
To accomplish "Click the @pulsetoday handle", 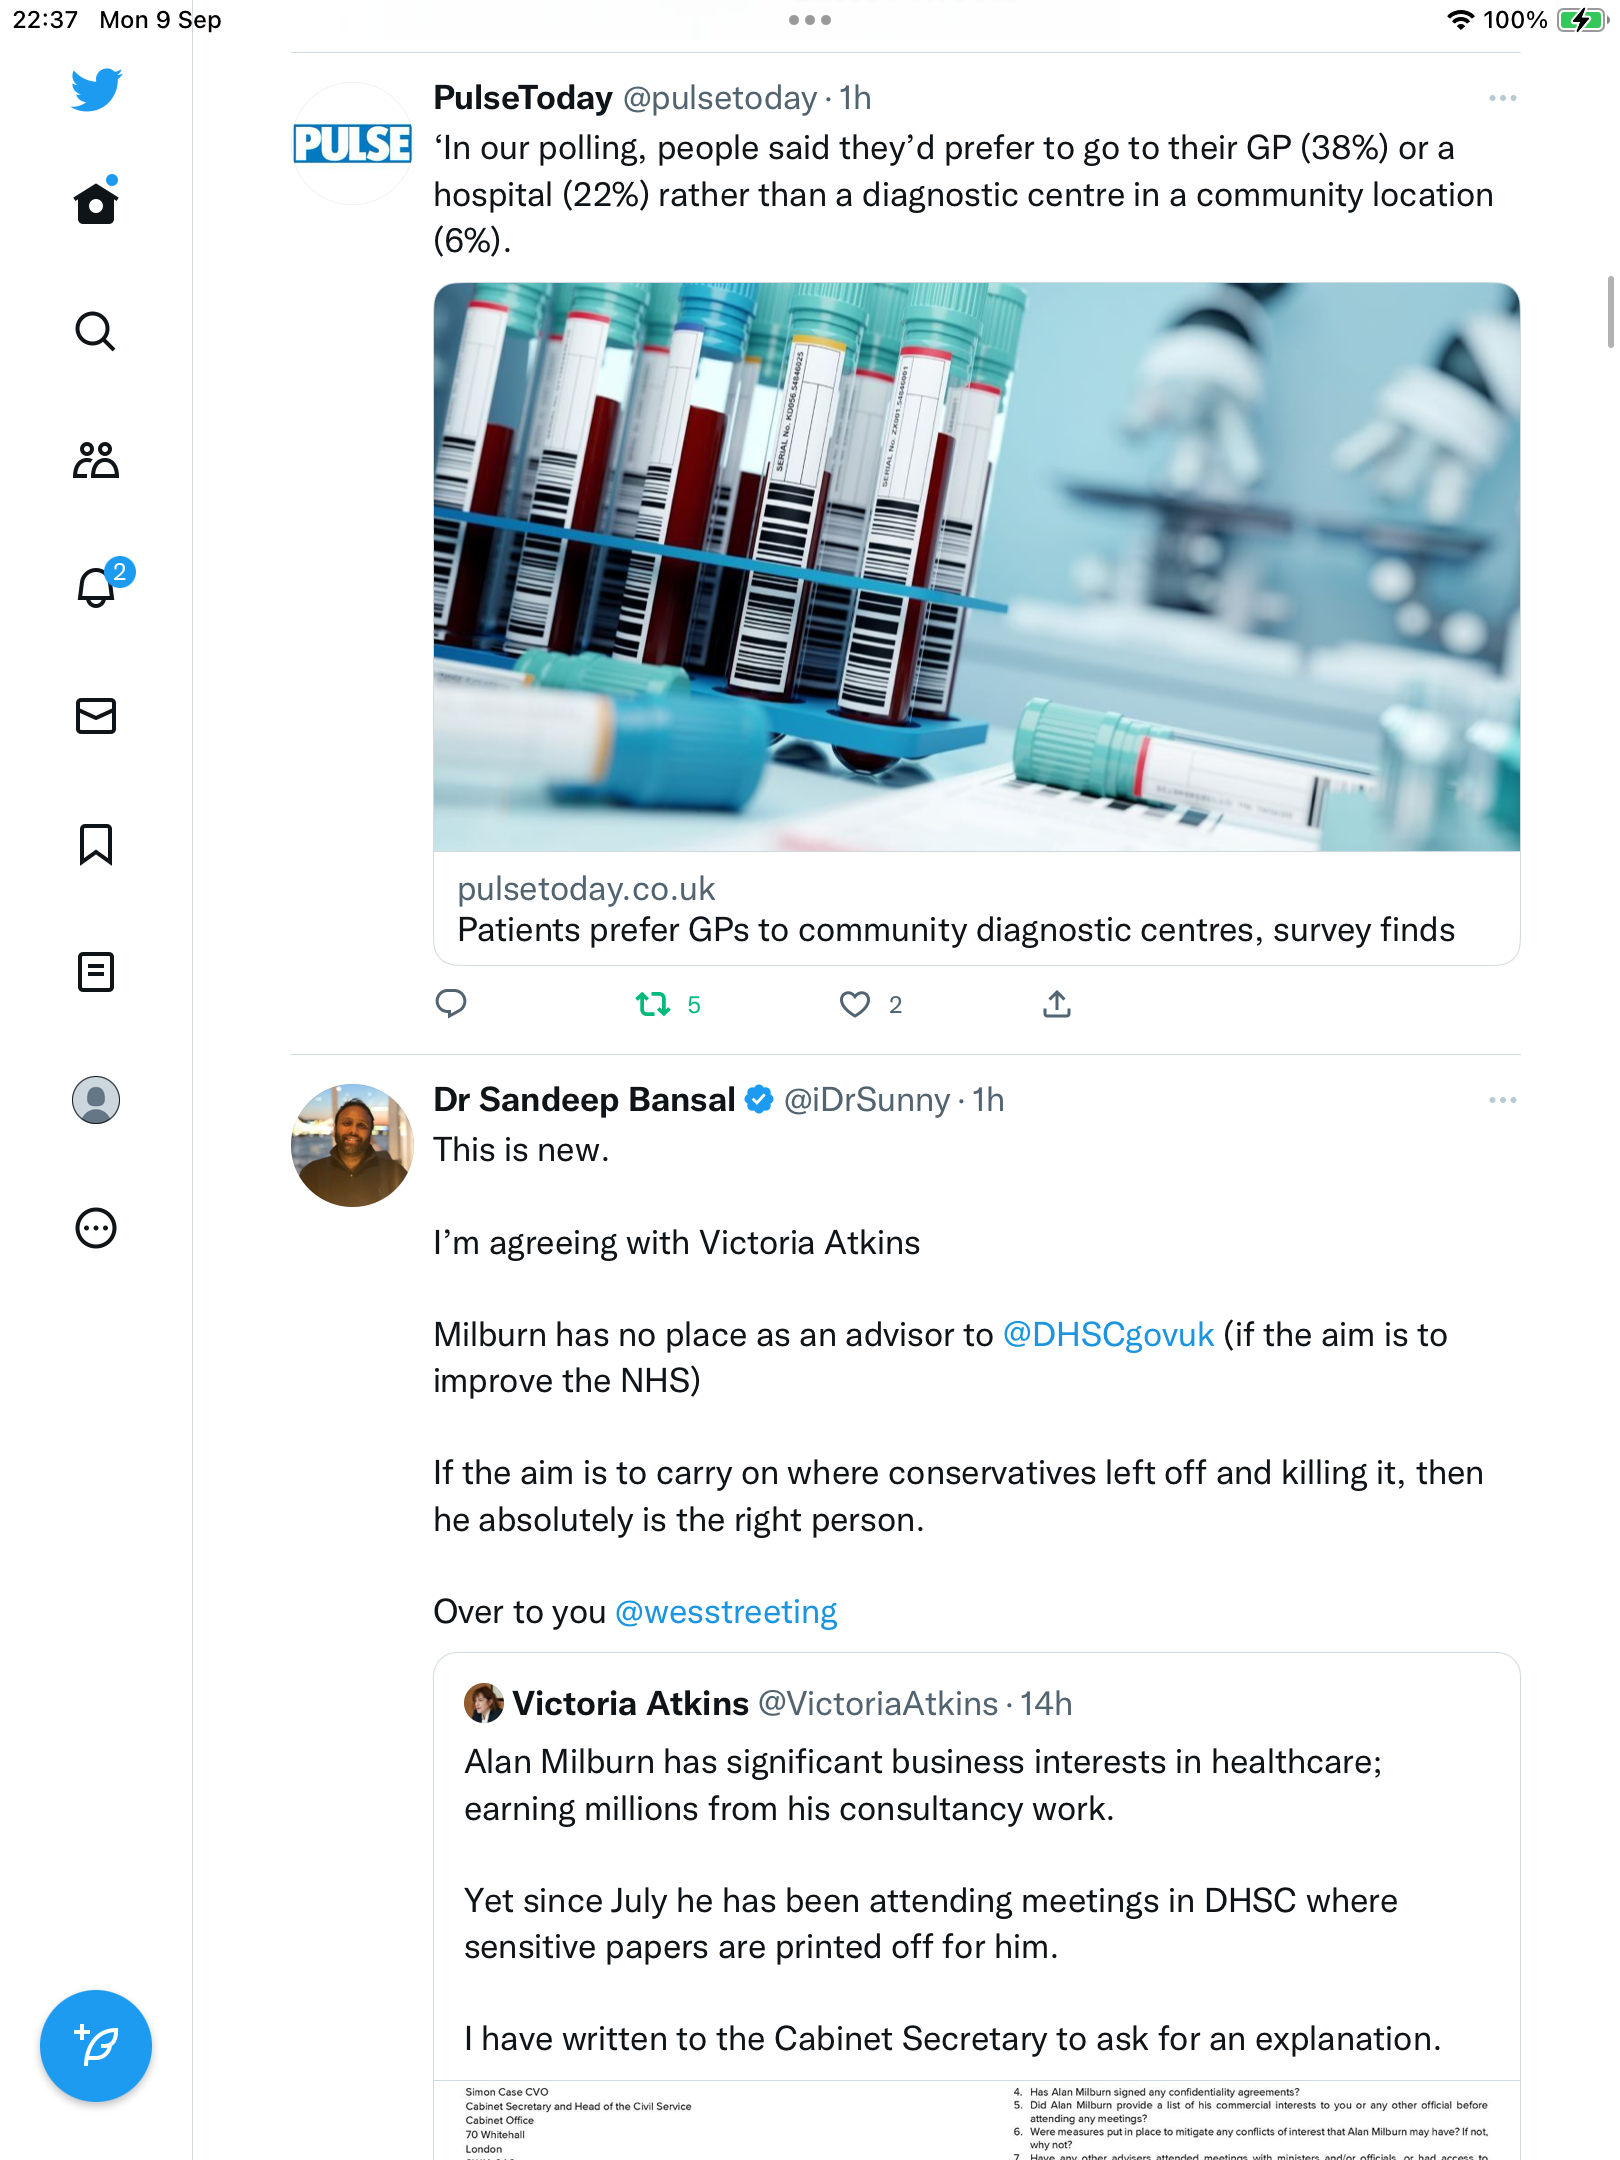I will pos(720,98).
